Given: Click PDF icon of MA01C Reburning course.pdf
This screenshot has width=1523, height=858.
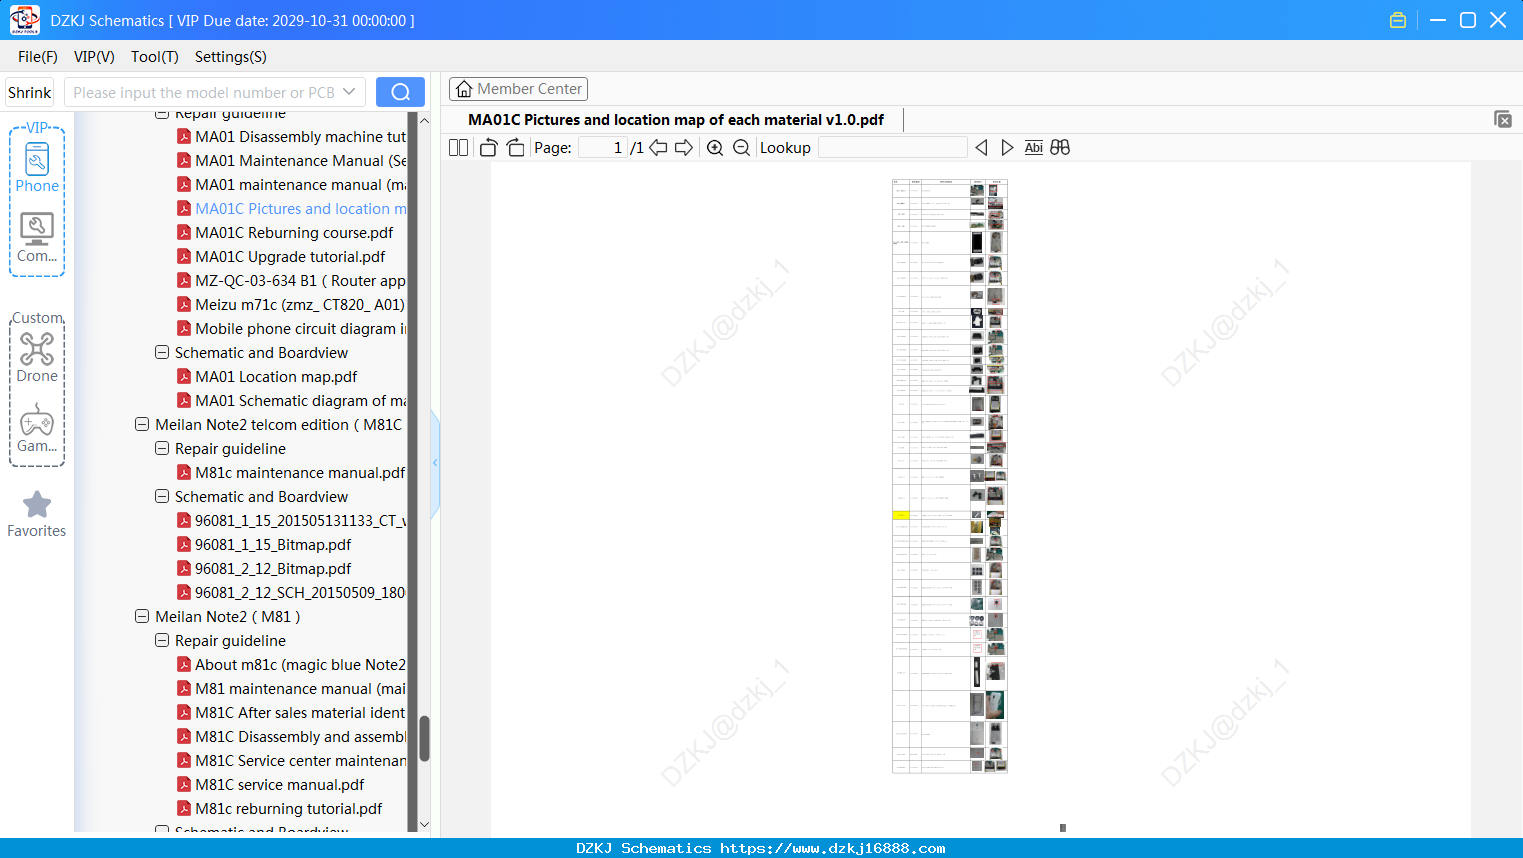Looking at the screenshot, I should click(x=184, y=233).
